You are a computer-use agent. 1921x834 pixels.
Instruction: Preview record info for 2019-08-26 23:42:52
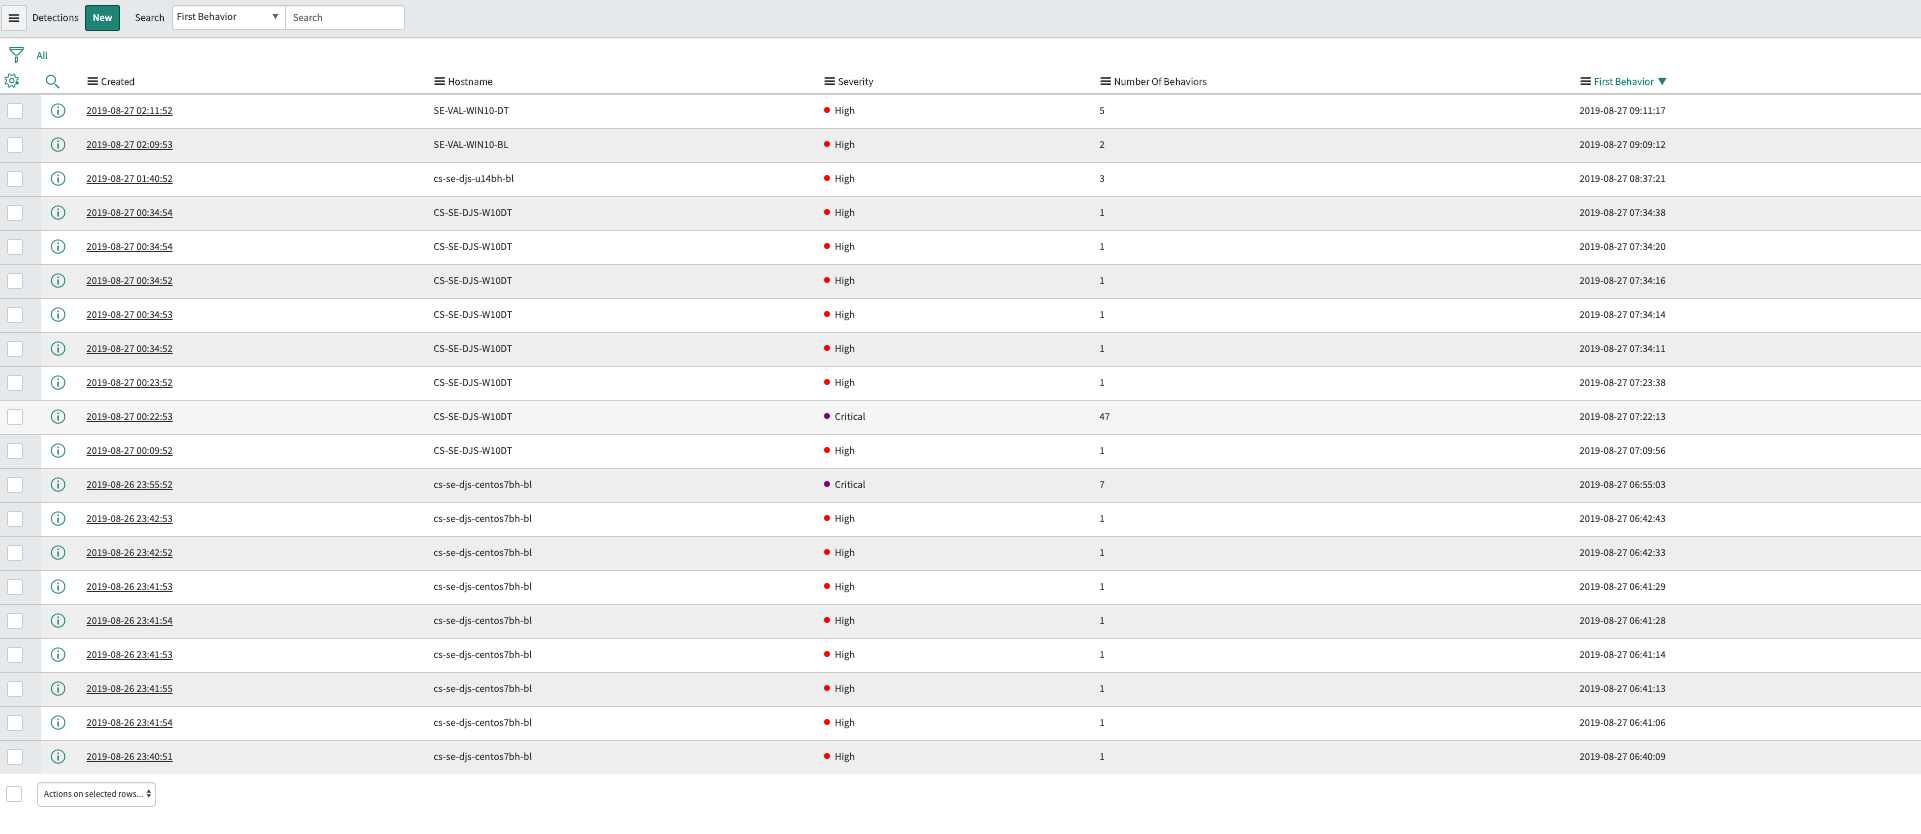pyautogui.click(x=58, y=553)
